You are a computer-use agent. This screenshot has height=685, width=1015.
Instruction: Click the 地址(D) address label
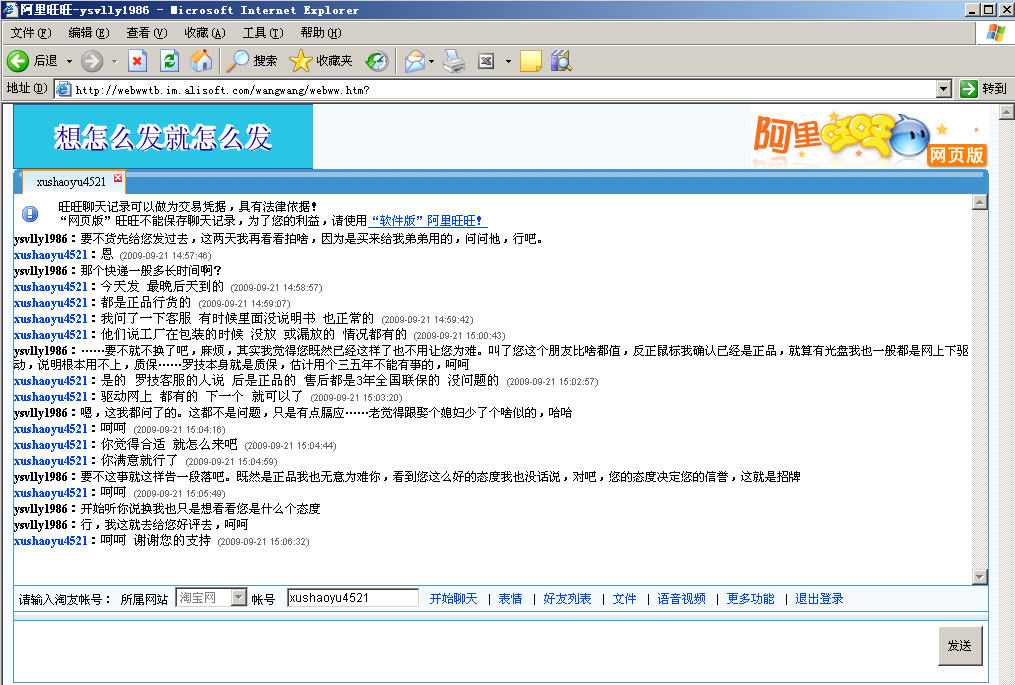click(27, 88)
